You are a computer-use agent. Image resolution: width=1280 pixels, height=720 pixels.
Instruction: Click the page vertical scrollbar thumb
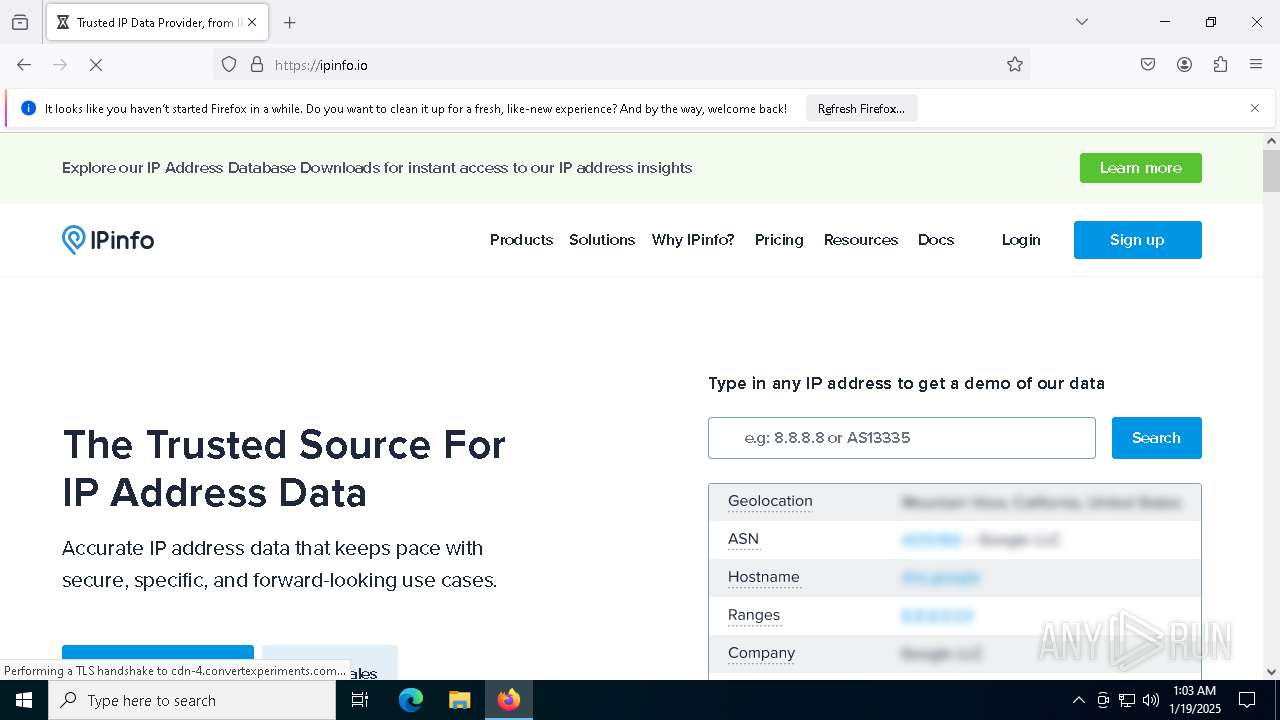[1271, 171]
